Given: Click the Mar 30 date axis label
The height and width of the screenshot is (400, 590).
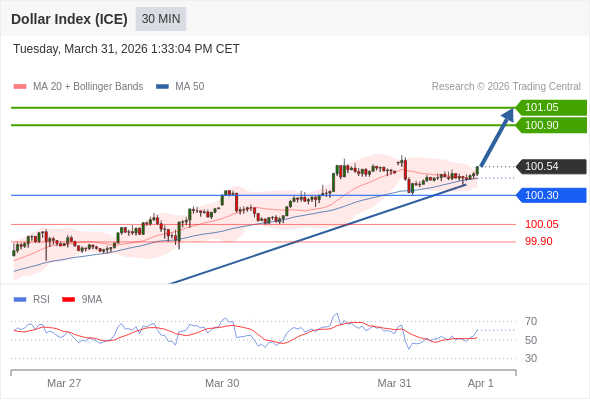Looking at the screenshot, I should pos(222,383).
